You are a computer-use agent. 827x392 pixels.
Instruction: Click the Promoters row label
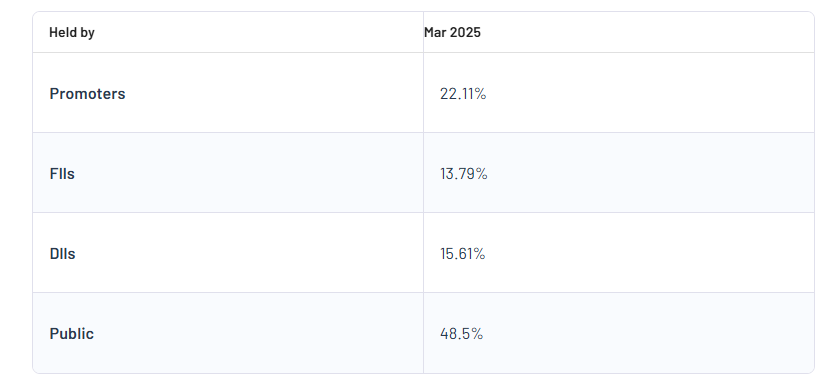88,94
